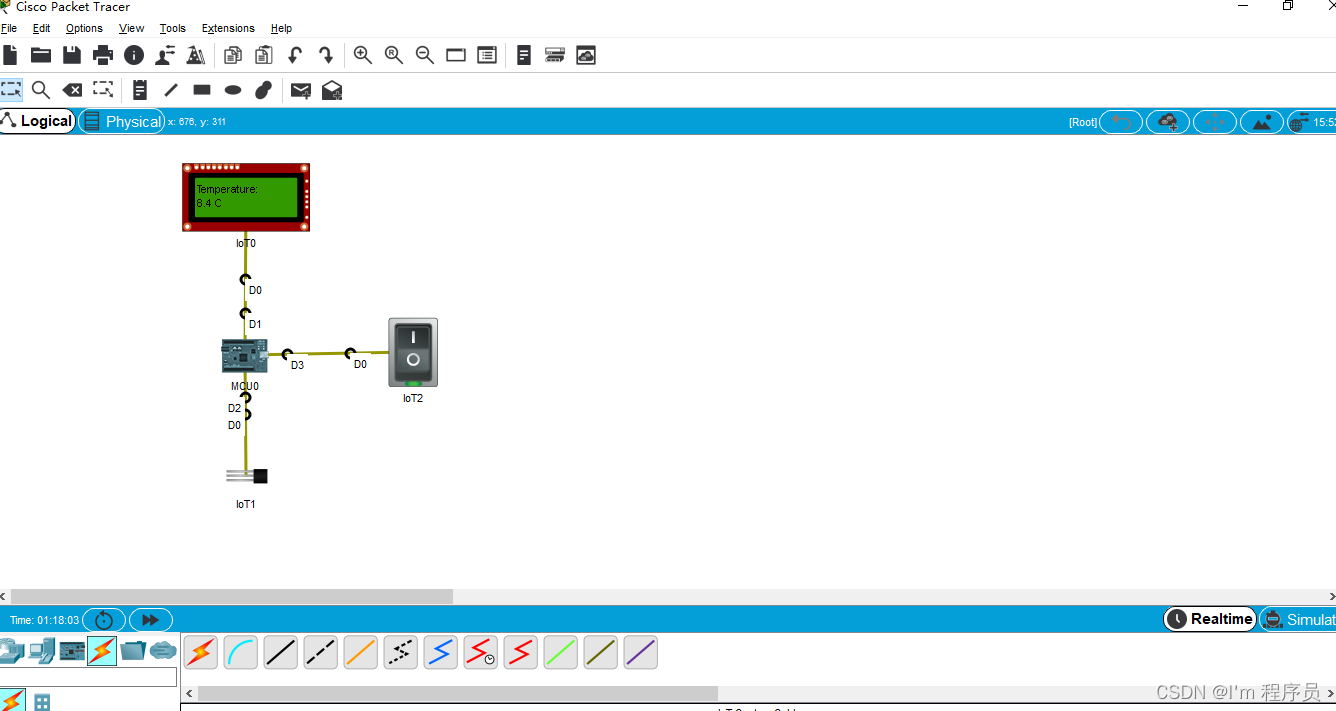Click the Copy icon in toolbar
Screen dimensions: 1336x711
[x=233, y=55]
